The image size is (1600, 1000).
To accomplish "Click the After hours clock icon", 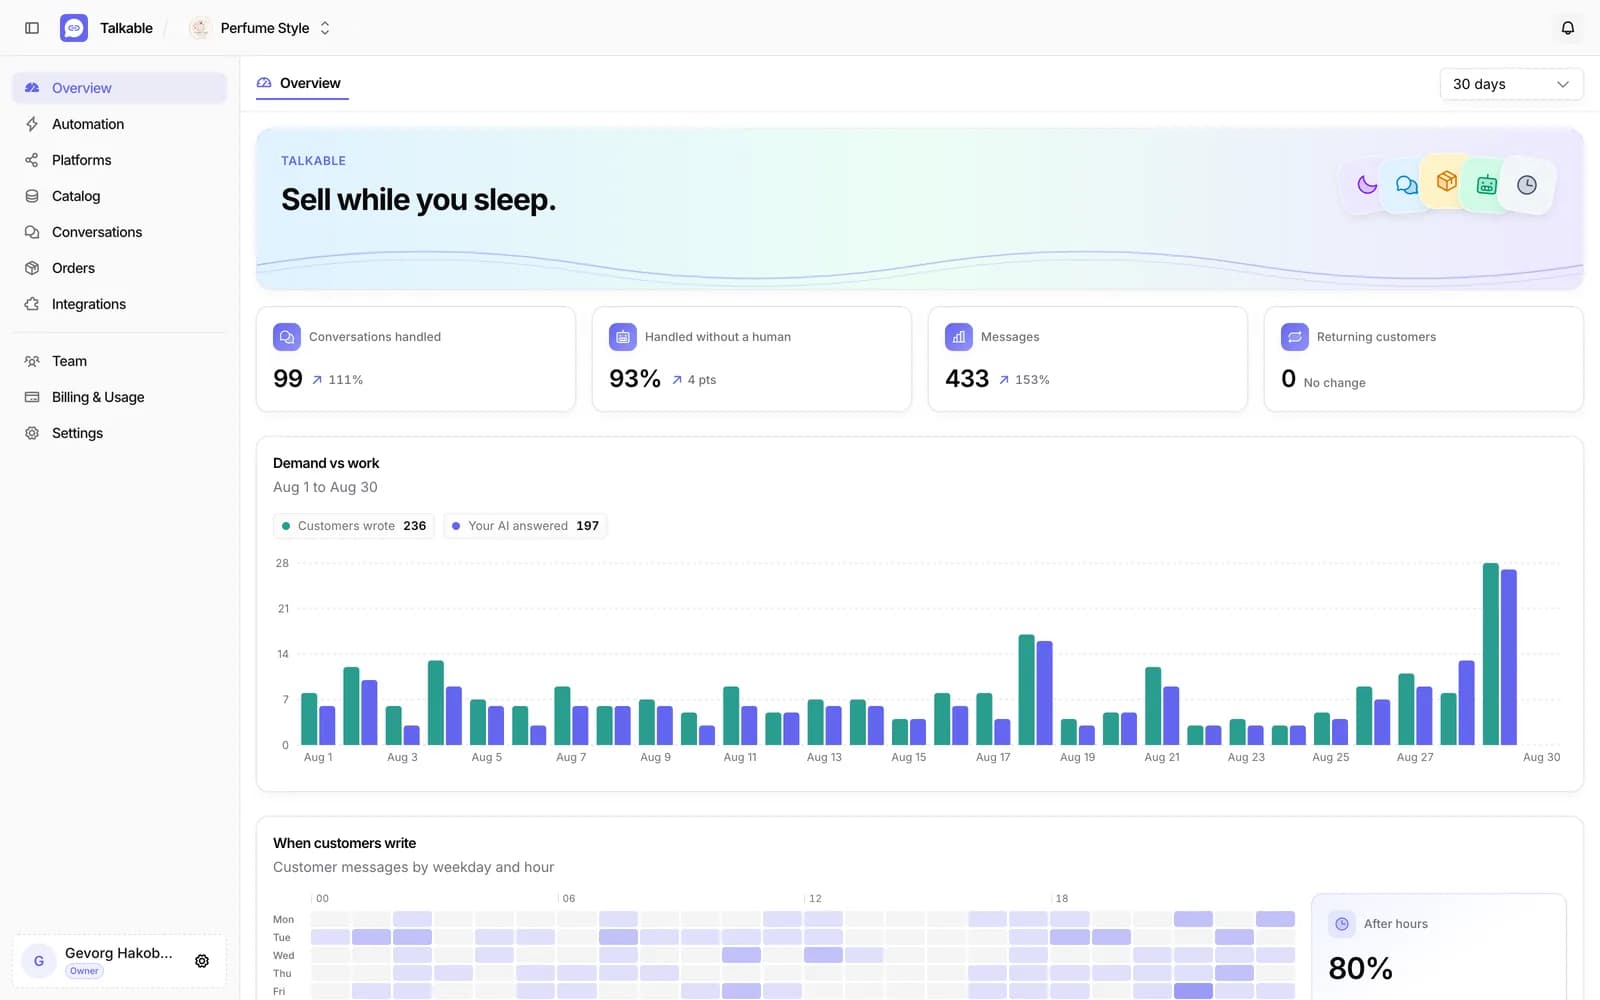I will pyautogui.click(x=1342, y=924).
